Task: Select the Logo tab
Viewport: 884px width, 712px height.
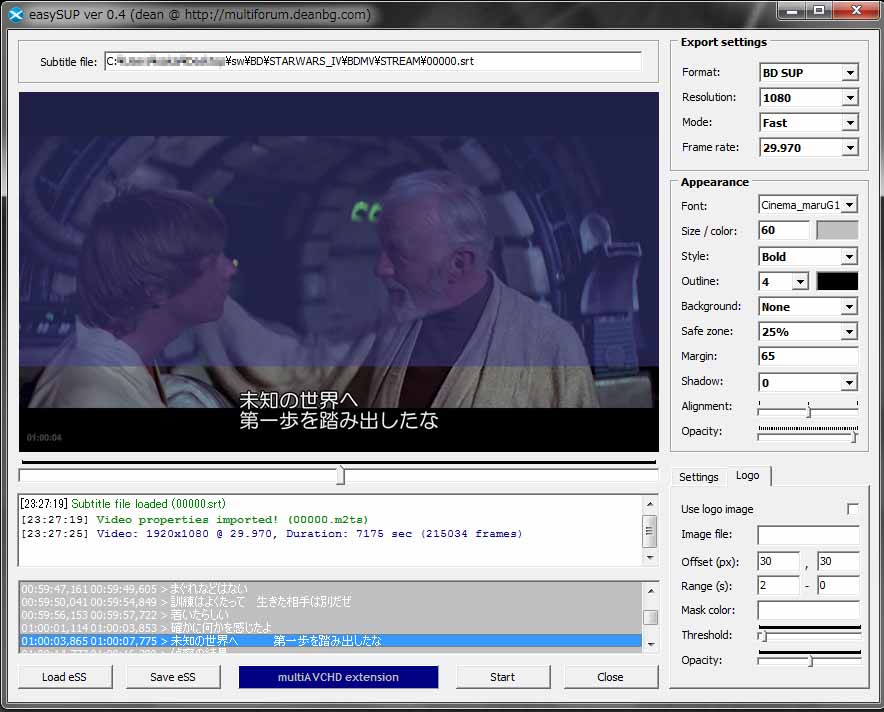Action: click(x=748, y=476)
